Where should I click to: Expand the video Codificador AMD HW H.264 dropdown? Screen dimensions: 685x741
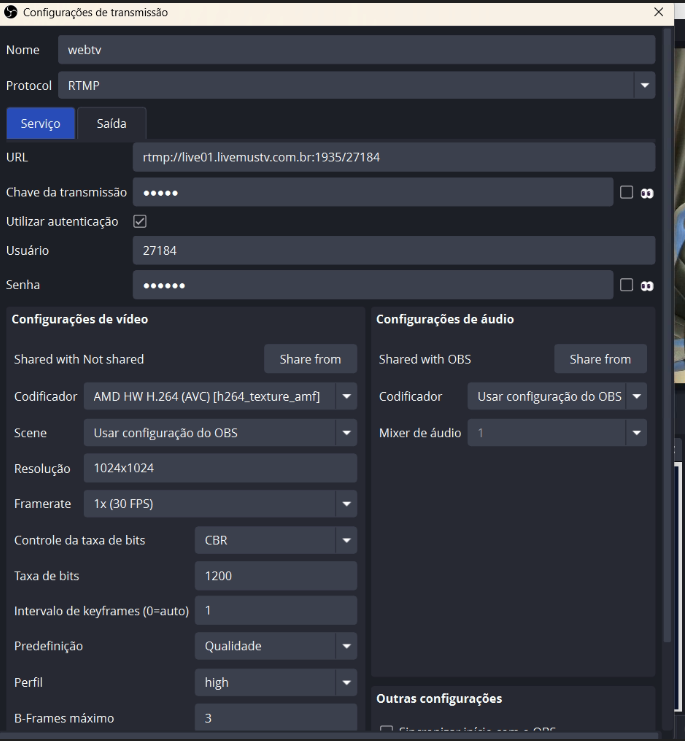pyautogui.click(x=220, y=397)
